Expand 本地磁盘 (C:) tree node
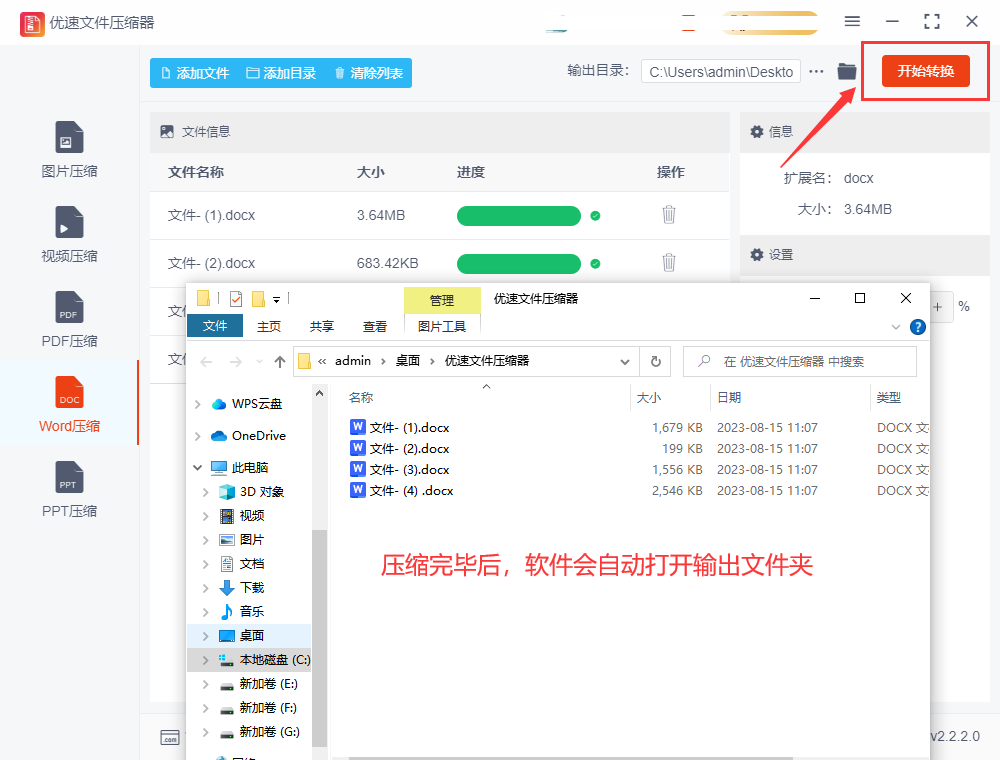Viewport: 1000px width, 760px height. [x=205, y=661]
